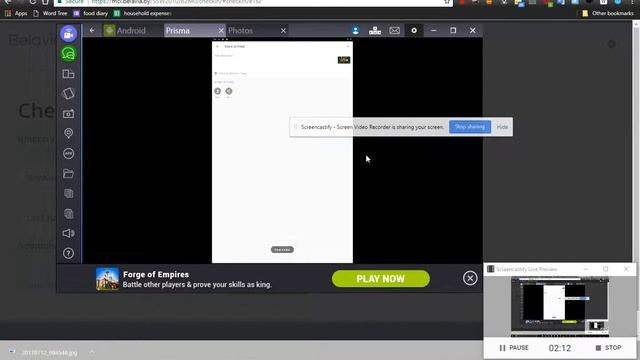
Task: Open the file folder icon in sidebar
Action: click(x=68, y=174)
